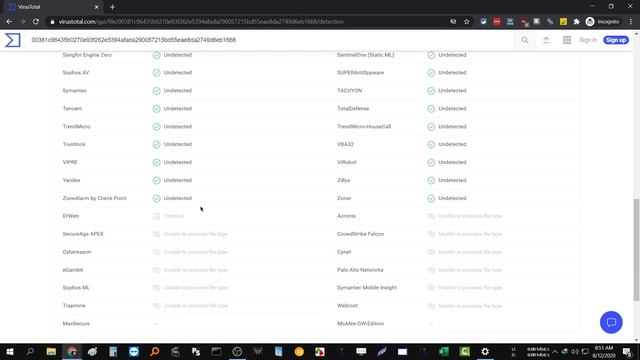Show hidden tray icons chevron
The height and width of the screenshot is (360, 640).
(x=555, y=352)
